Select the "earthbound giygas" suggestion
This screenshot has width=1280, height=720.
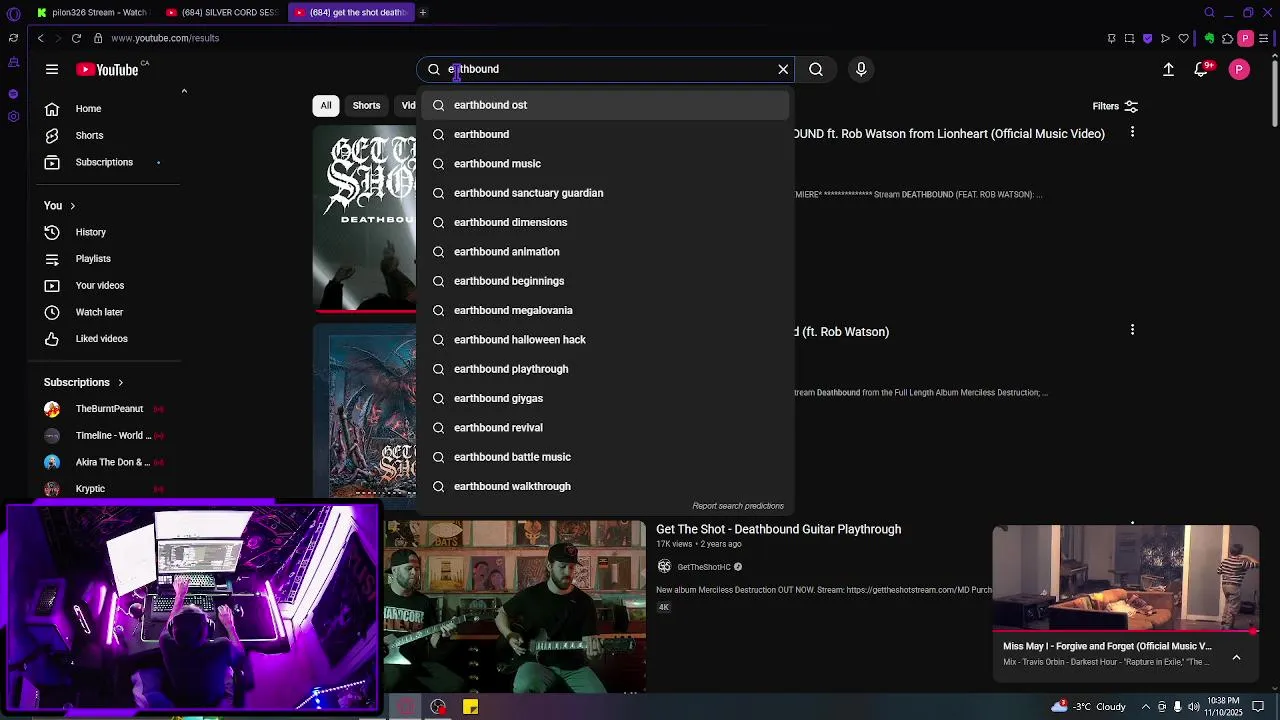605,398
